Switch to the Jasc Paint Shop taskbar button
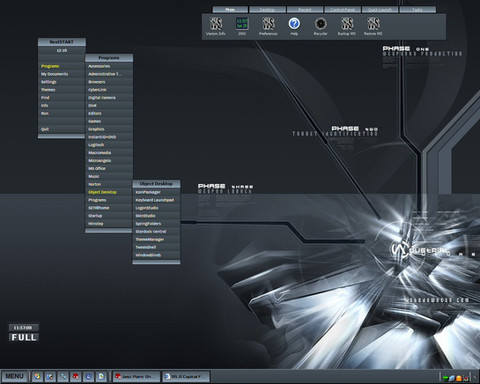This screenshot has height=384, width=480. (136, 377)
